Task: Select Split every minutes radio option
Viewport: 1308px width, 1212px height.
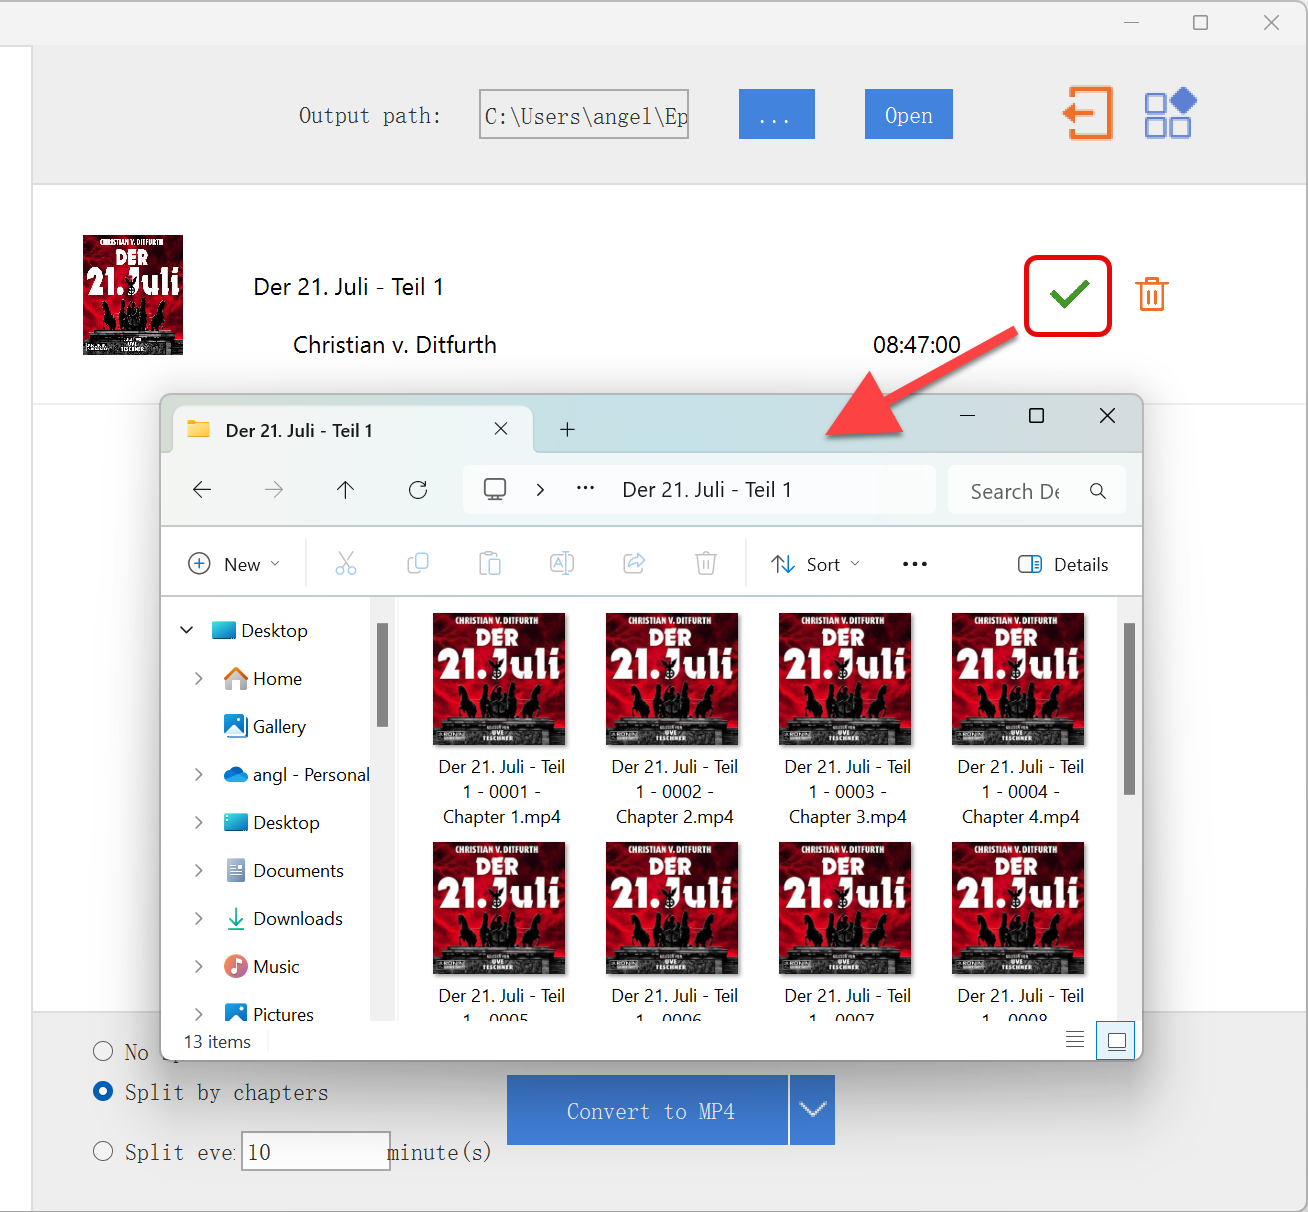Action: tap(103, 1152)
